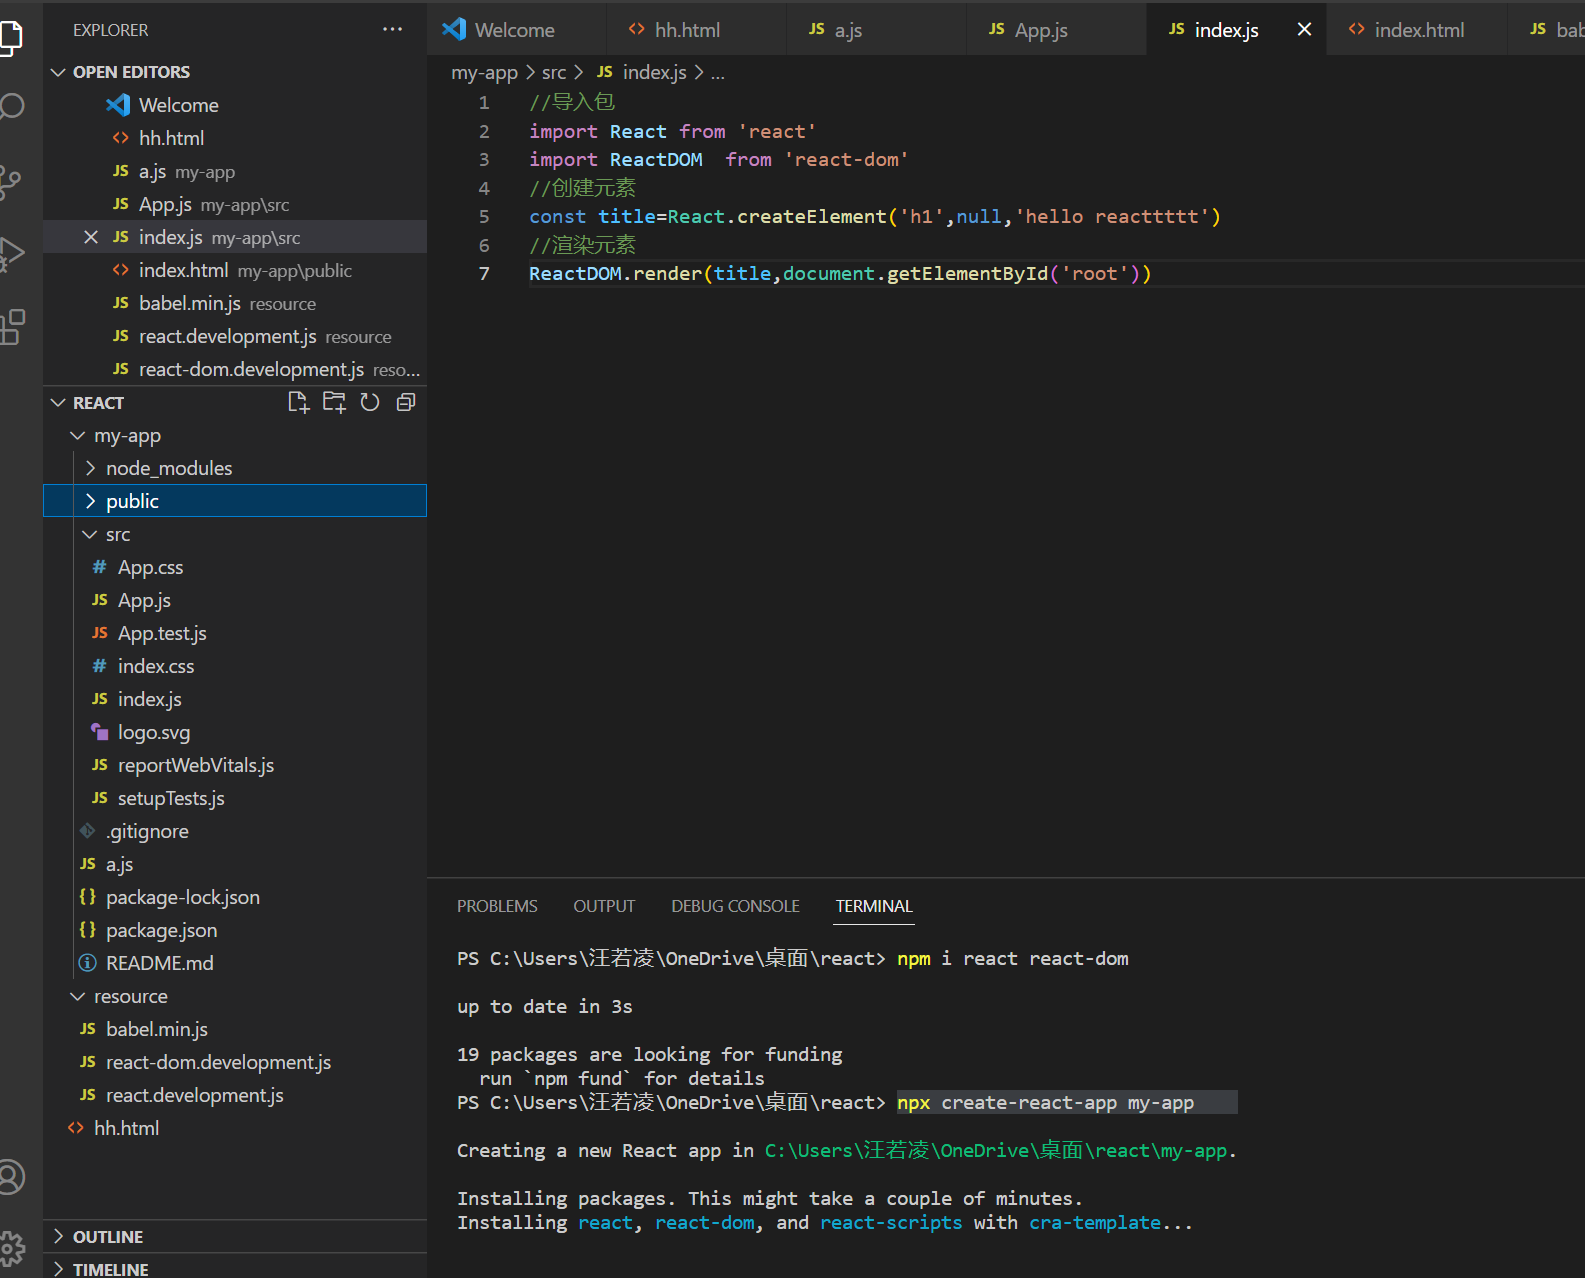This screenshot has width=1585, height=1278.
Task: Open the Explorer more actions ellipsis
Action: pyautogui.click(x=392, y=30)
